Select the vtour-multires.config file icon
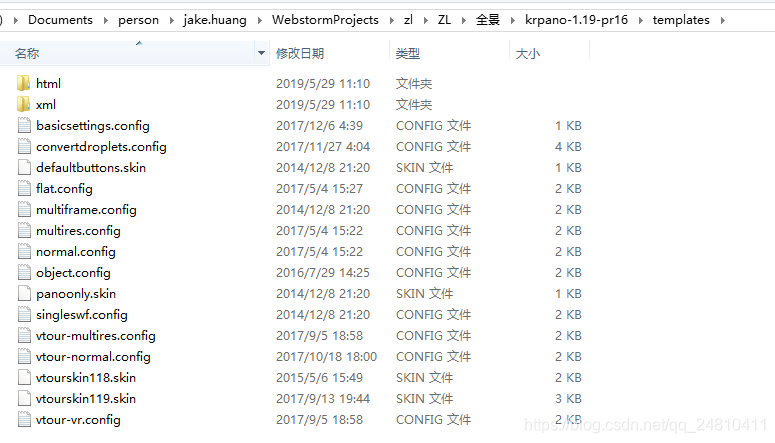Image resolution: width=775 pixels, height=443 pixels. click(x=24, y=336)
